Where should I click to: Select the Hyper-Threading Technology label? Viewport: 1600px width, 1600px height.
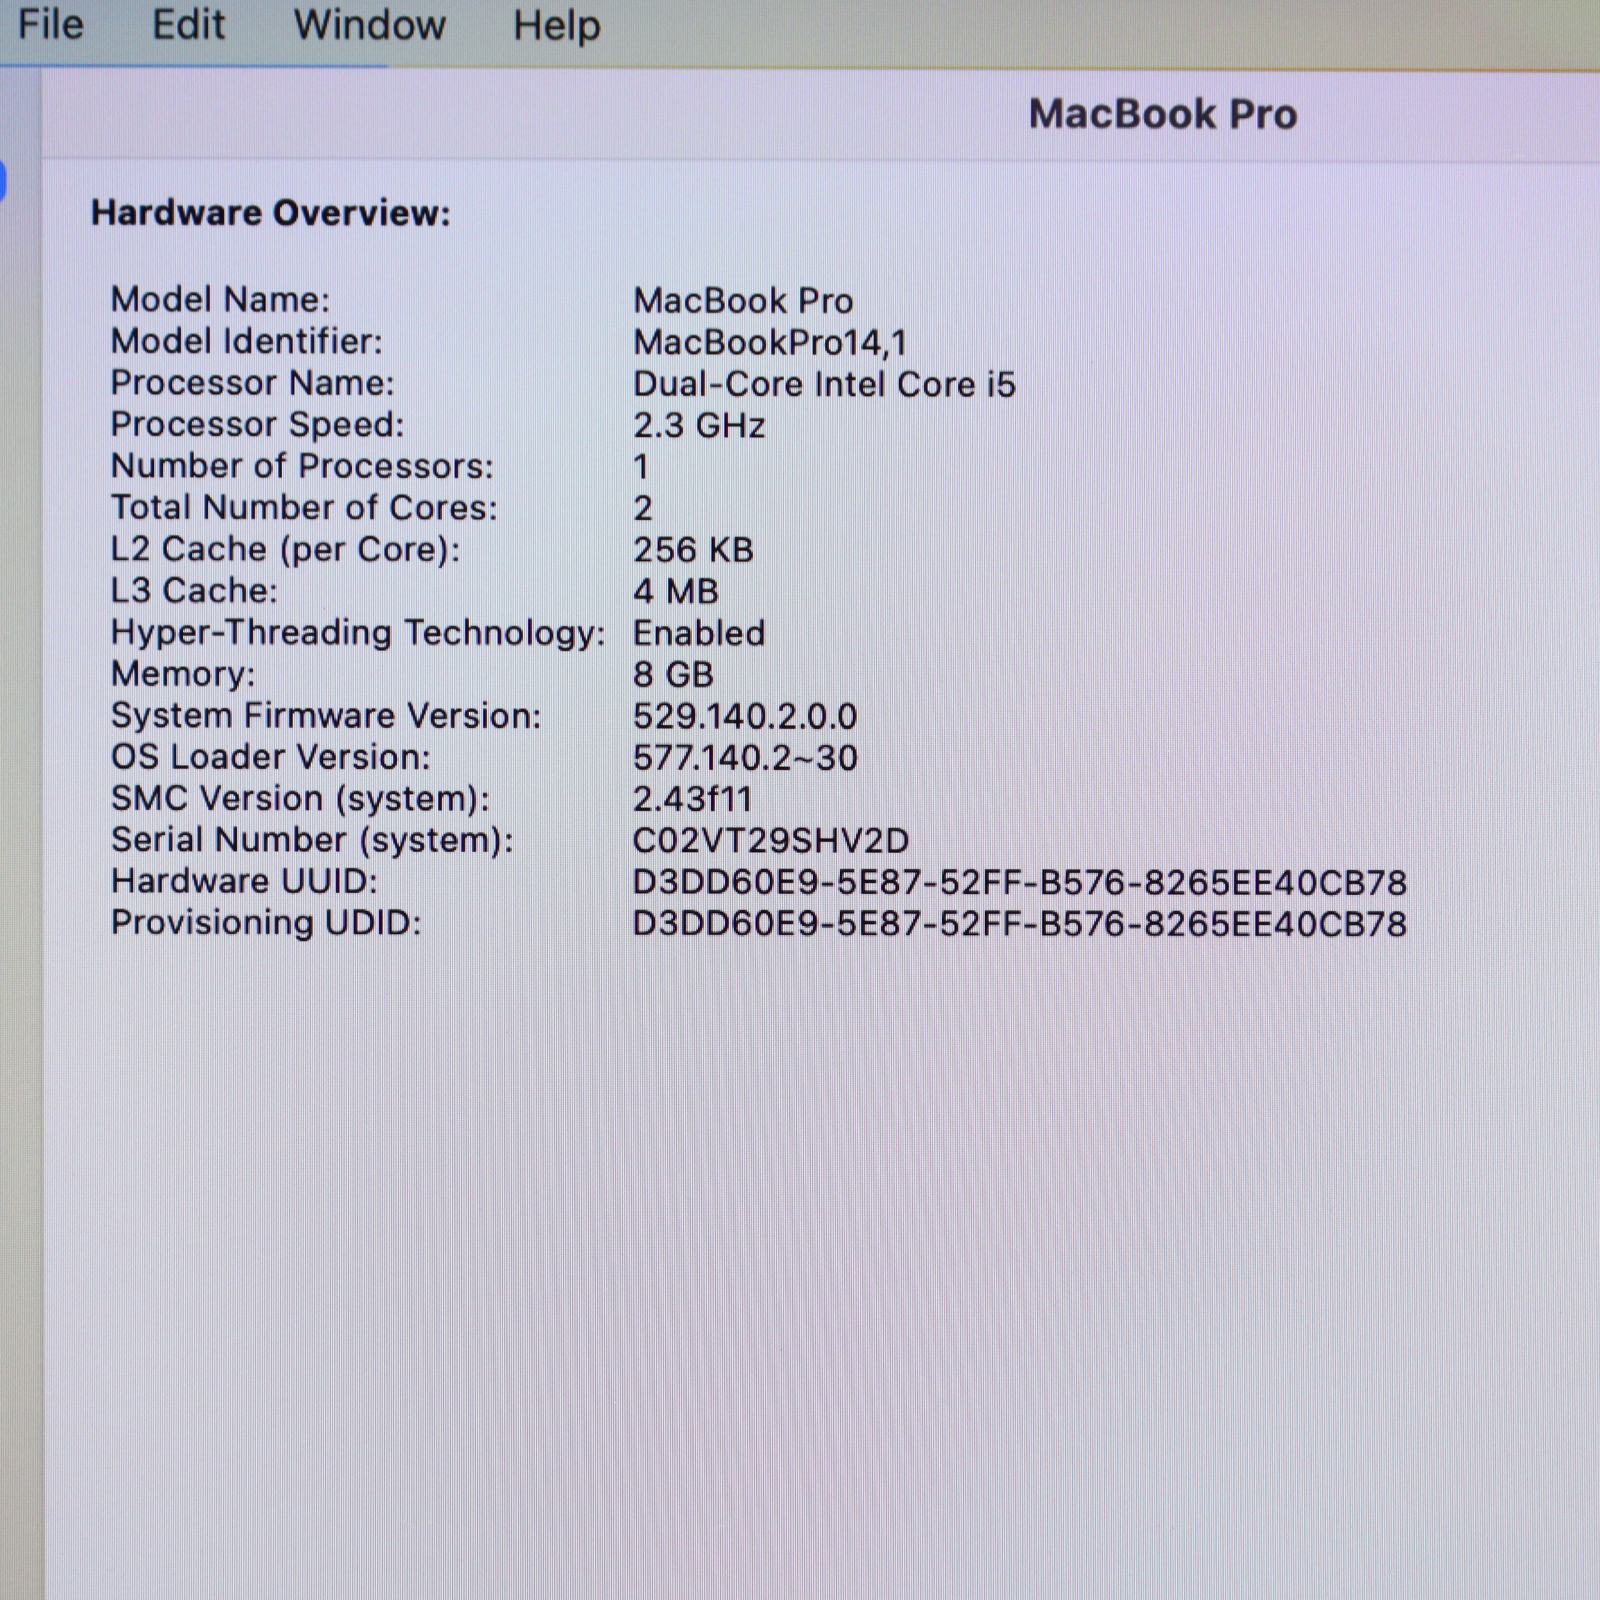pyautogui.click(x=358, y=633)
